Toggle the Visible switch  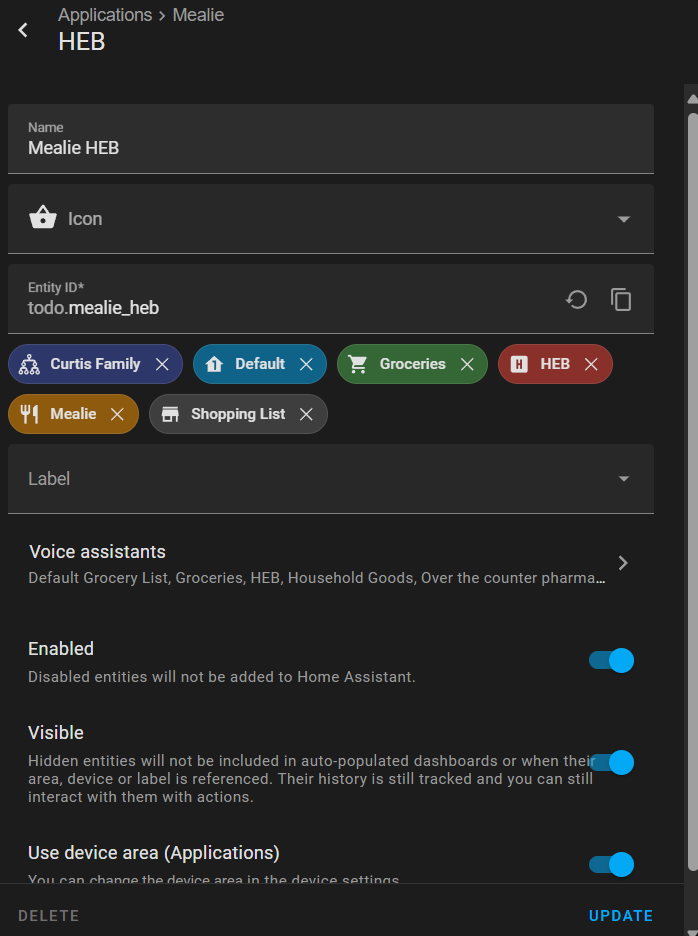611,762
